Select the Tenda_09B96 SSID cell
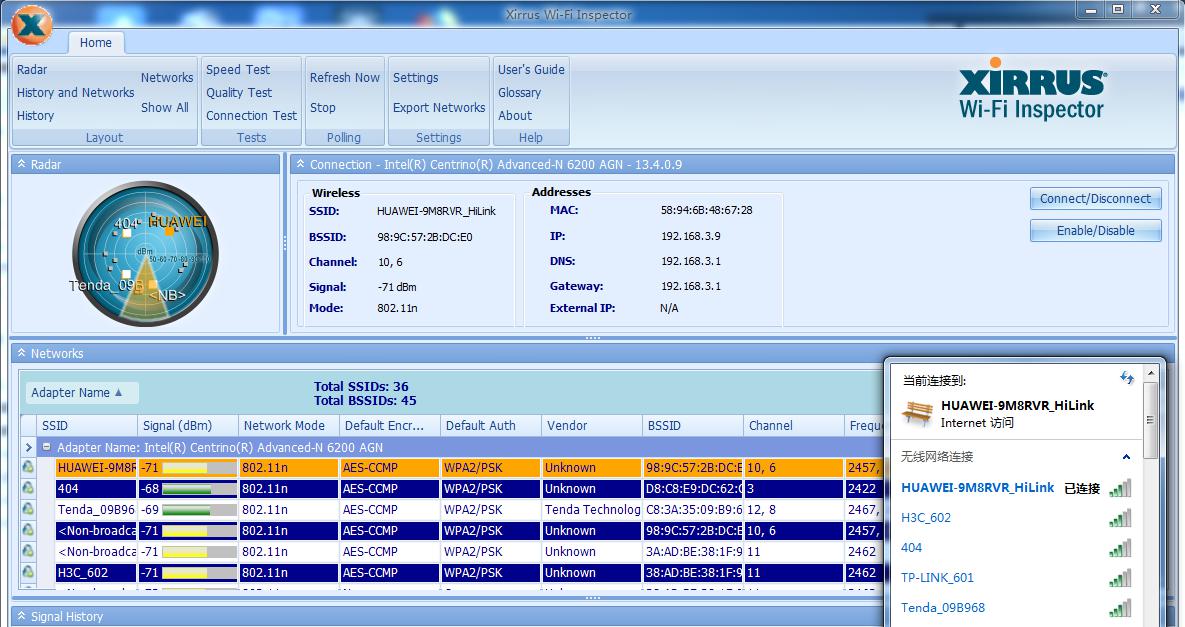This screenshot has width=1185, height=627. [96, 509]
